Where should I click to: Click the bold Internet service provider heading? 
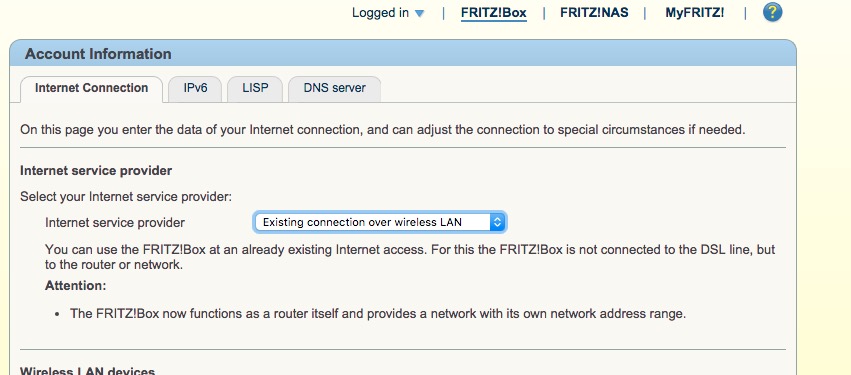click(96, 170)
